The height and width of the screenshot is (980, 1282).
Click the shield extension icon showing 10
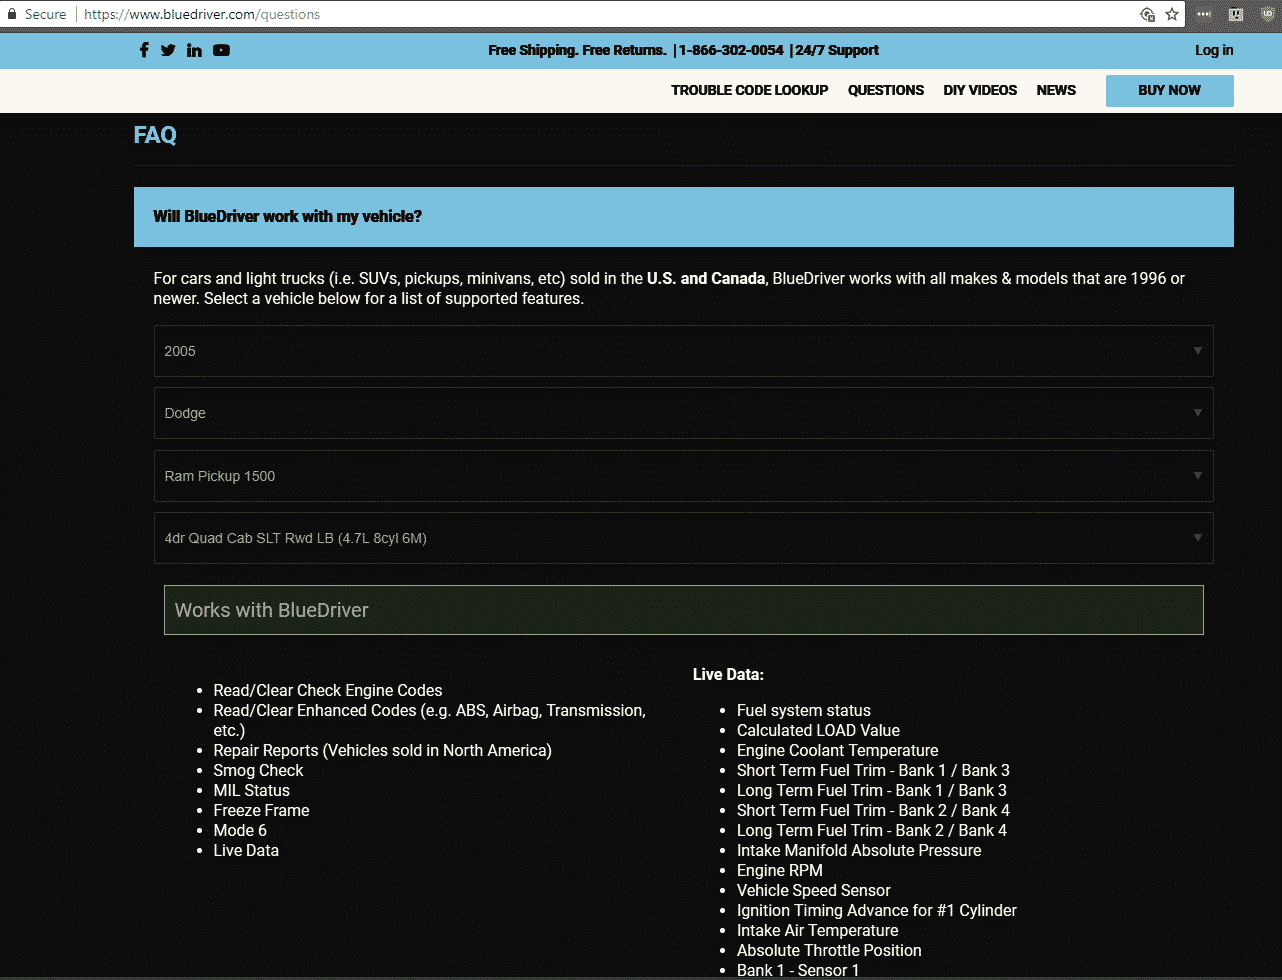(1268, 14)
